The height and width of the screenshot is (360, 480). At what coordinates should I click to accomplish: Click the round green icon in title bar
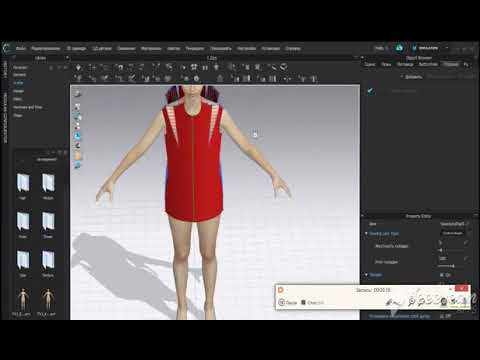(x=399, y=48)
